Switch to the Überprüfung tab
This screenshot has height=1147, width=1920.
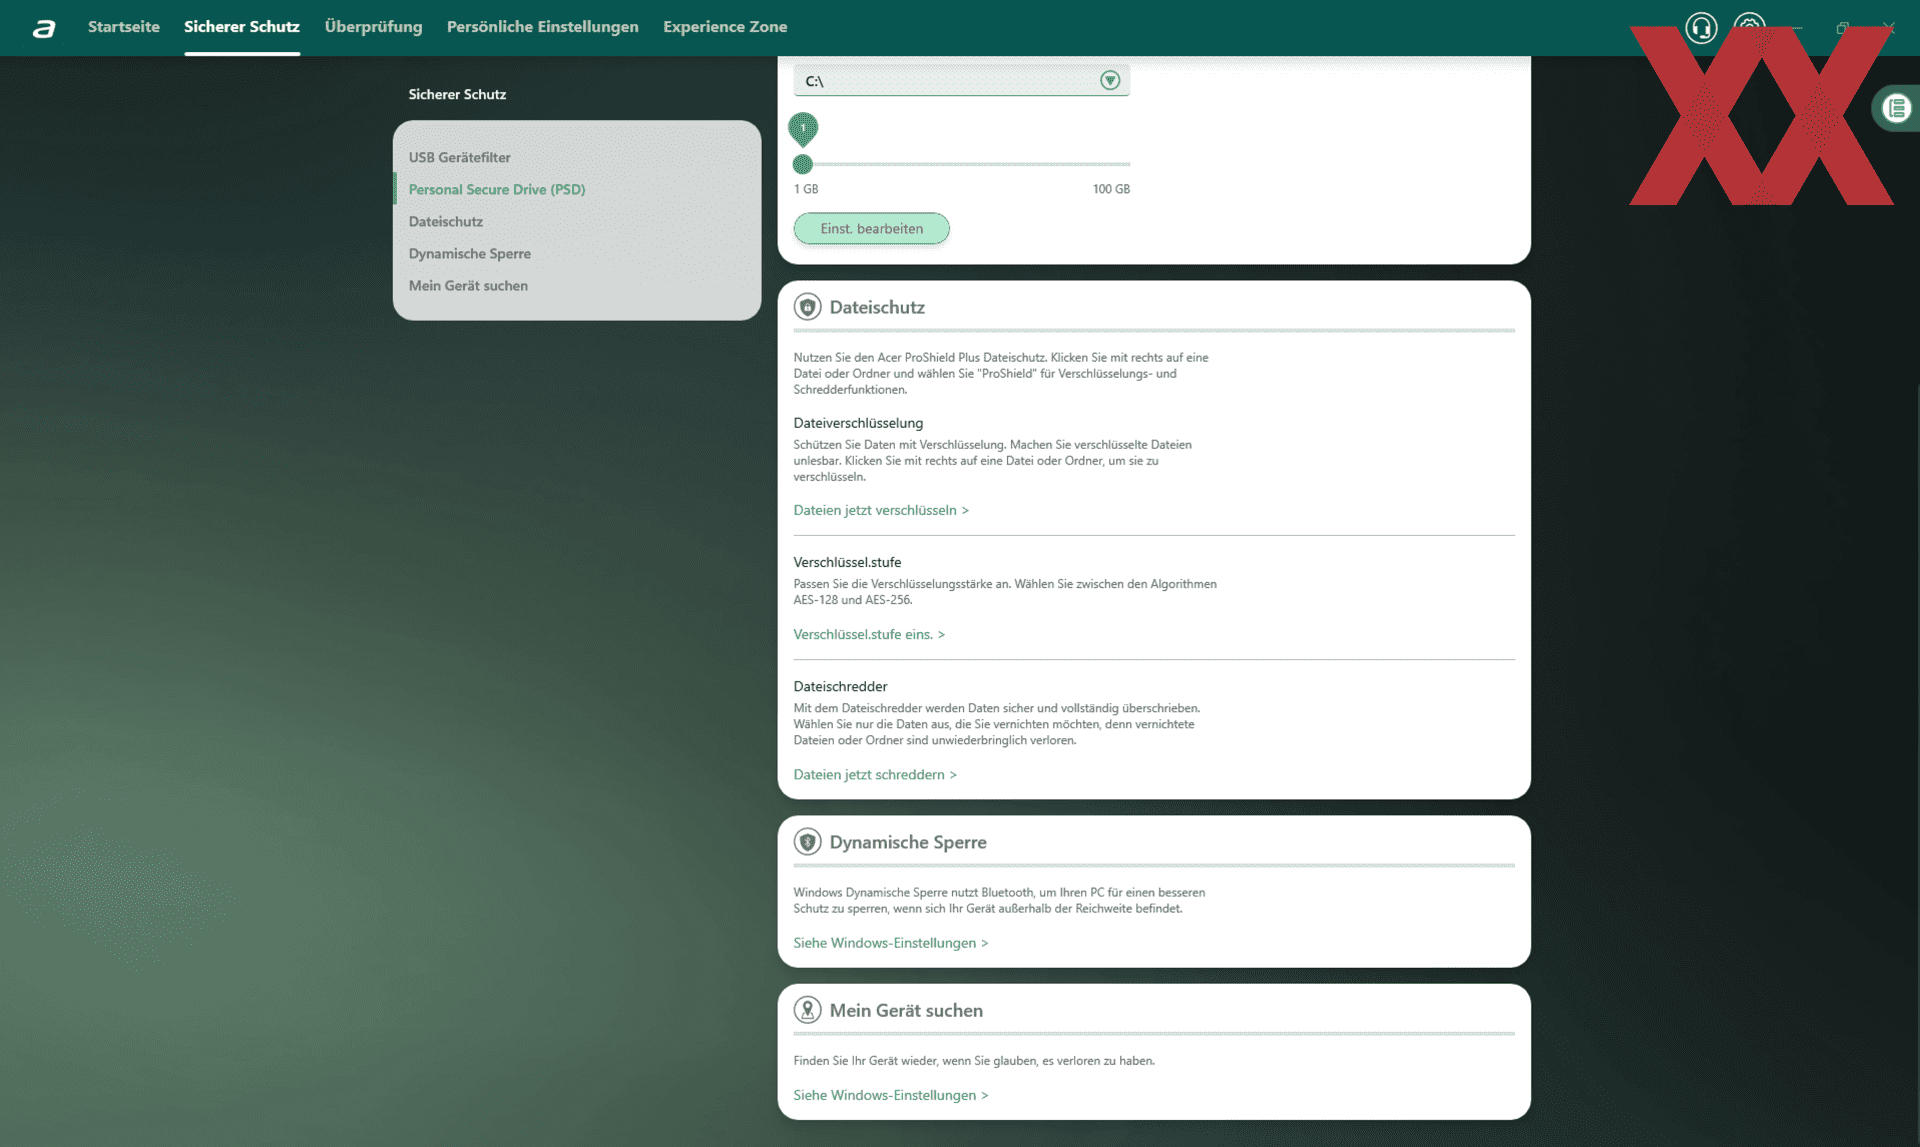tap(373, 27)
